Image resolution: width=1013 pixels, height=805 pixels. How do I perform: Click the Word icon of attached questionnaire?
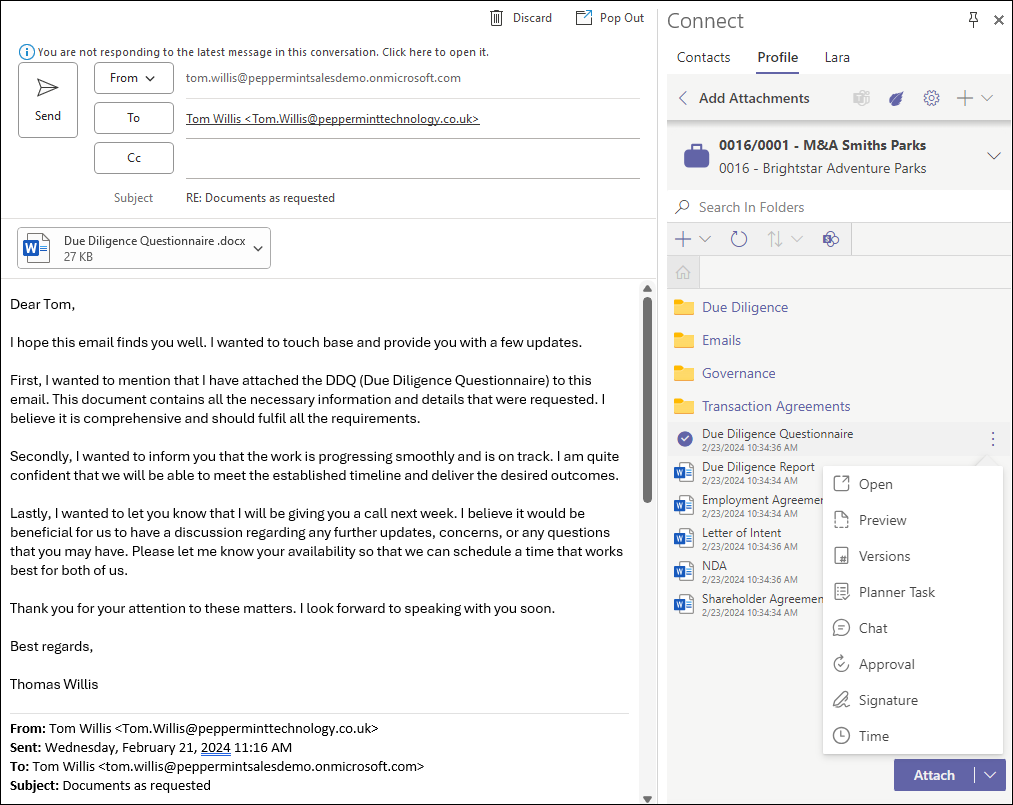[x=36, y=247]
